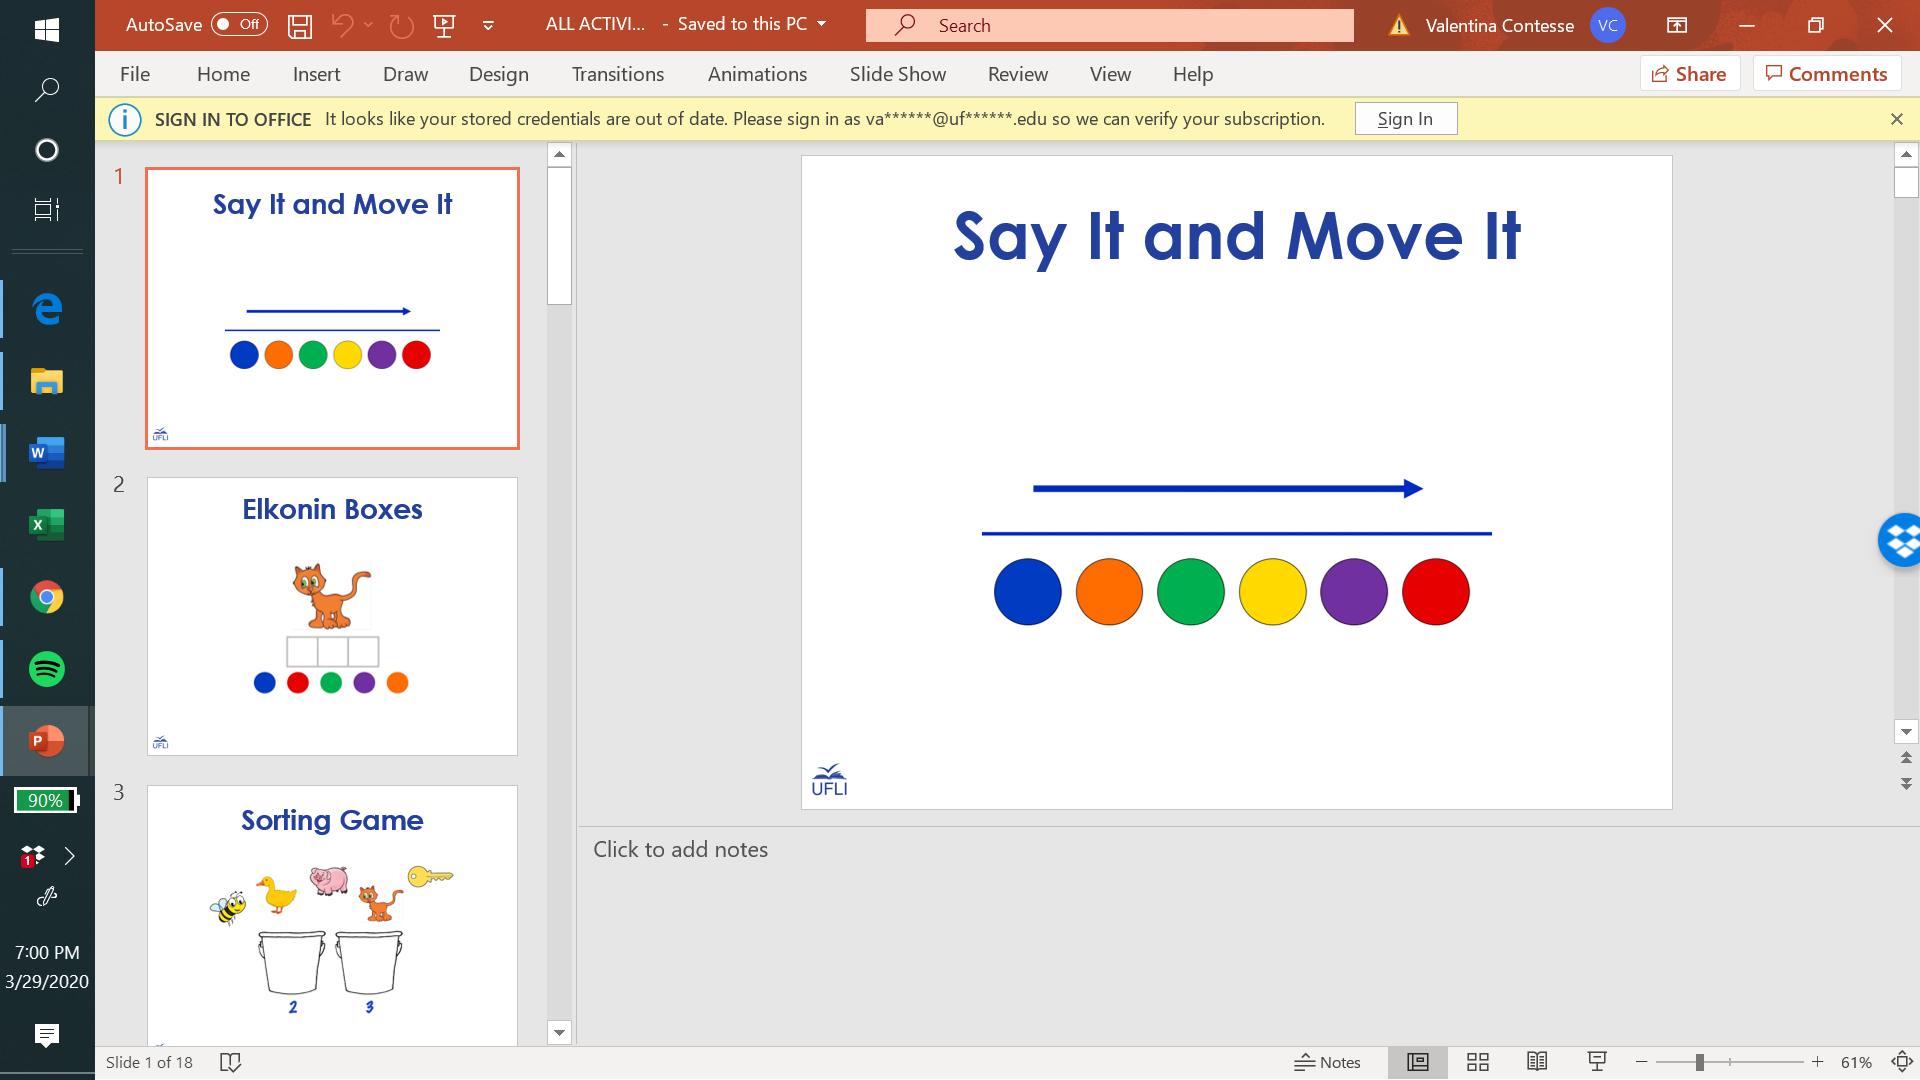Viewport: 1920px width, 1080px height.
Task: Toggle Normal view button in status bar
Action: [x=1417, y=1062]
